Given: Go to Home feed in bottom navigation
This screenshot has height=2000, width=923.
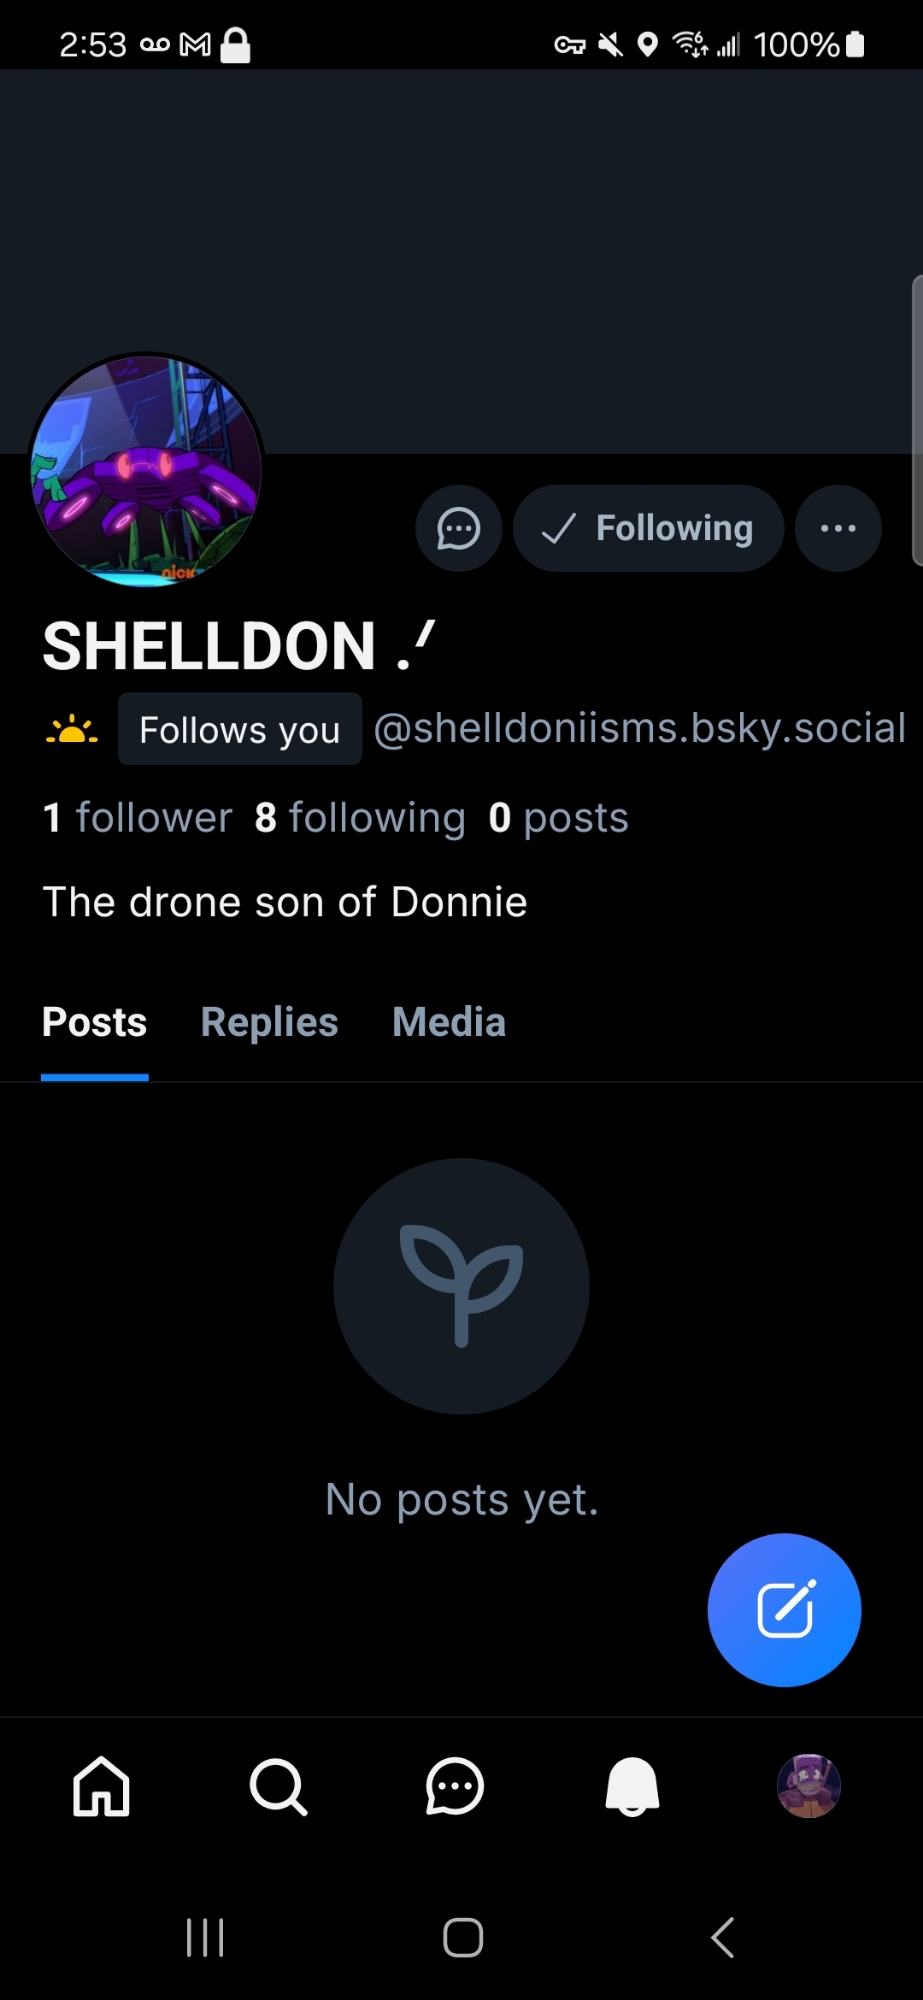Looking at the screenshot, I should (x=101, y=1786).
